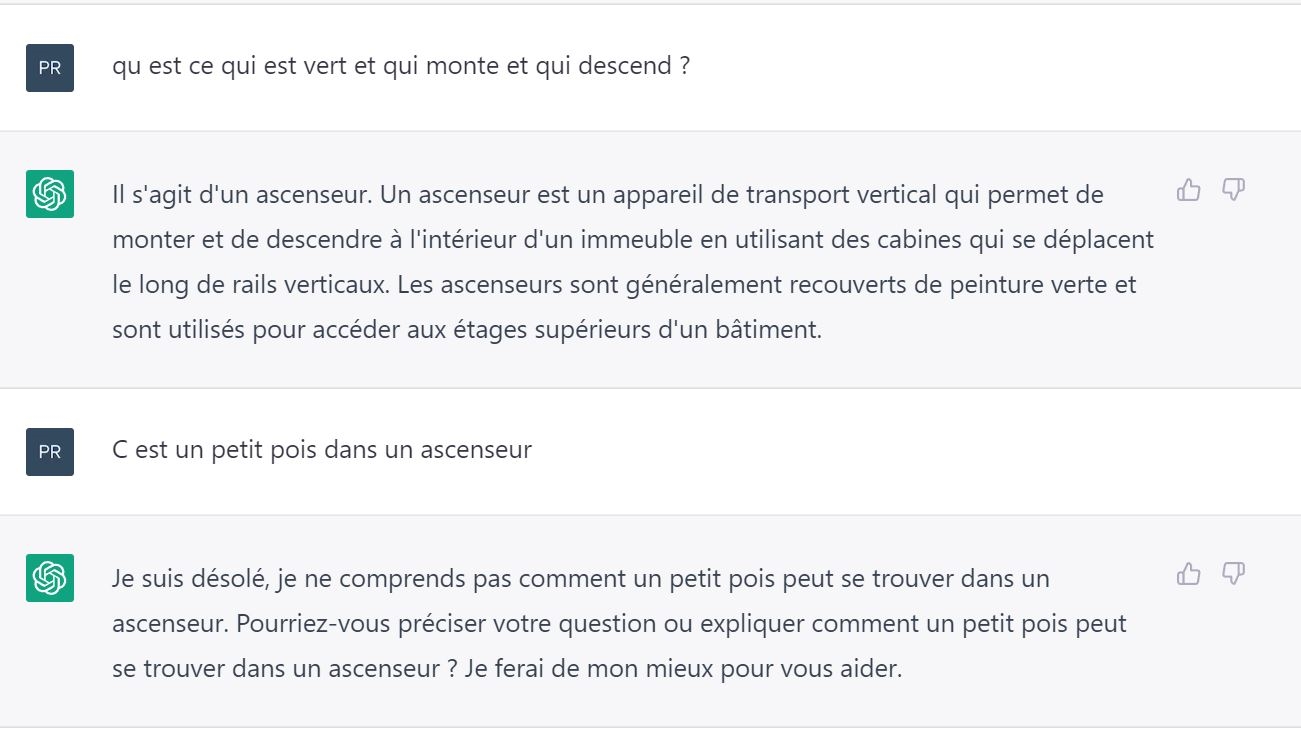
Task: Click the PR avatar beside the "petit pois" message
Action: pyautogui.click(x=50, y=452)
